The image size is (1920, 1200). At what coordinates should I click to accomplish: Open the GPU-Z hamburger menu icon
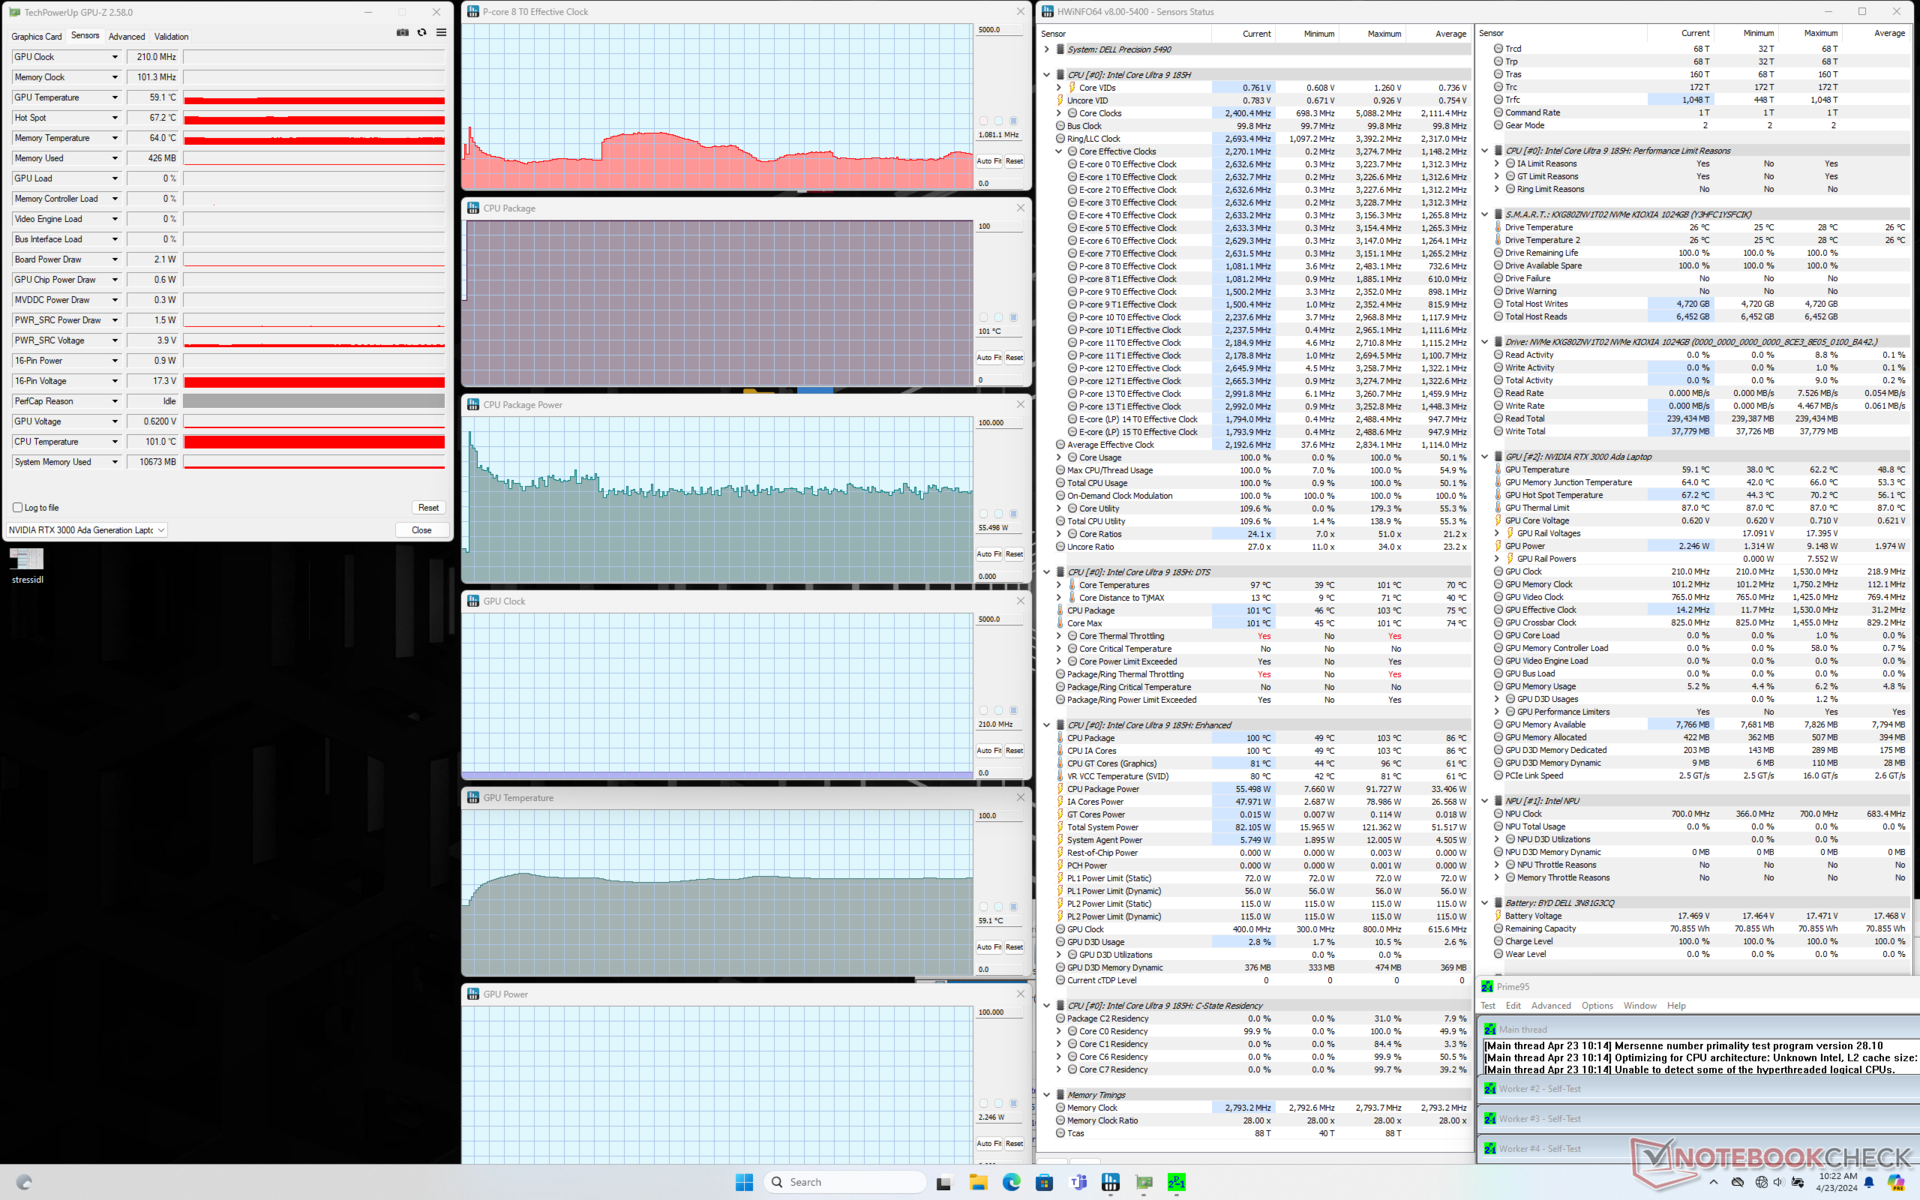click(441, 33)
